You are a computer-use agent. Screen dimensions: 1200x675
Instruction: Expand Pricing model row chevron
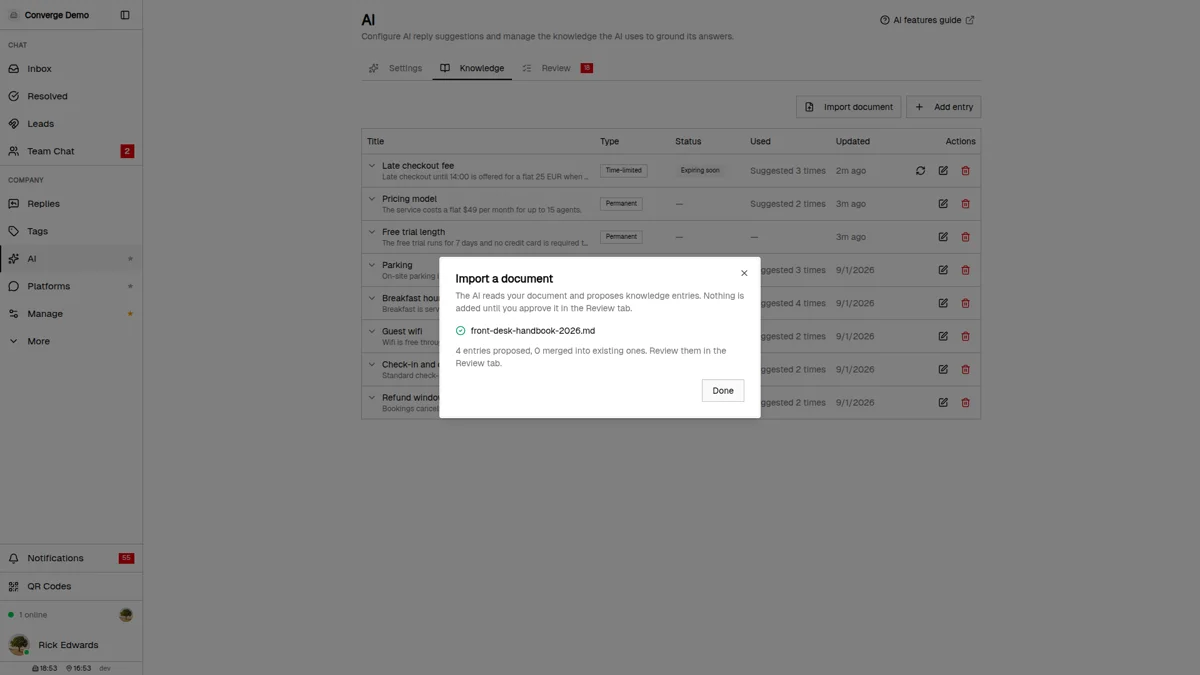372,199
